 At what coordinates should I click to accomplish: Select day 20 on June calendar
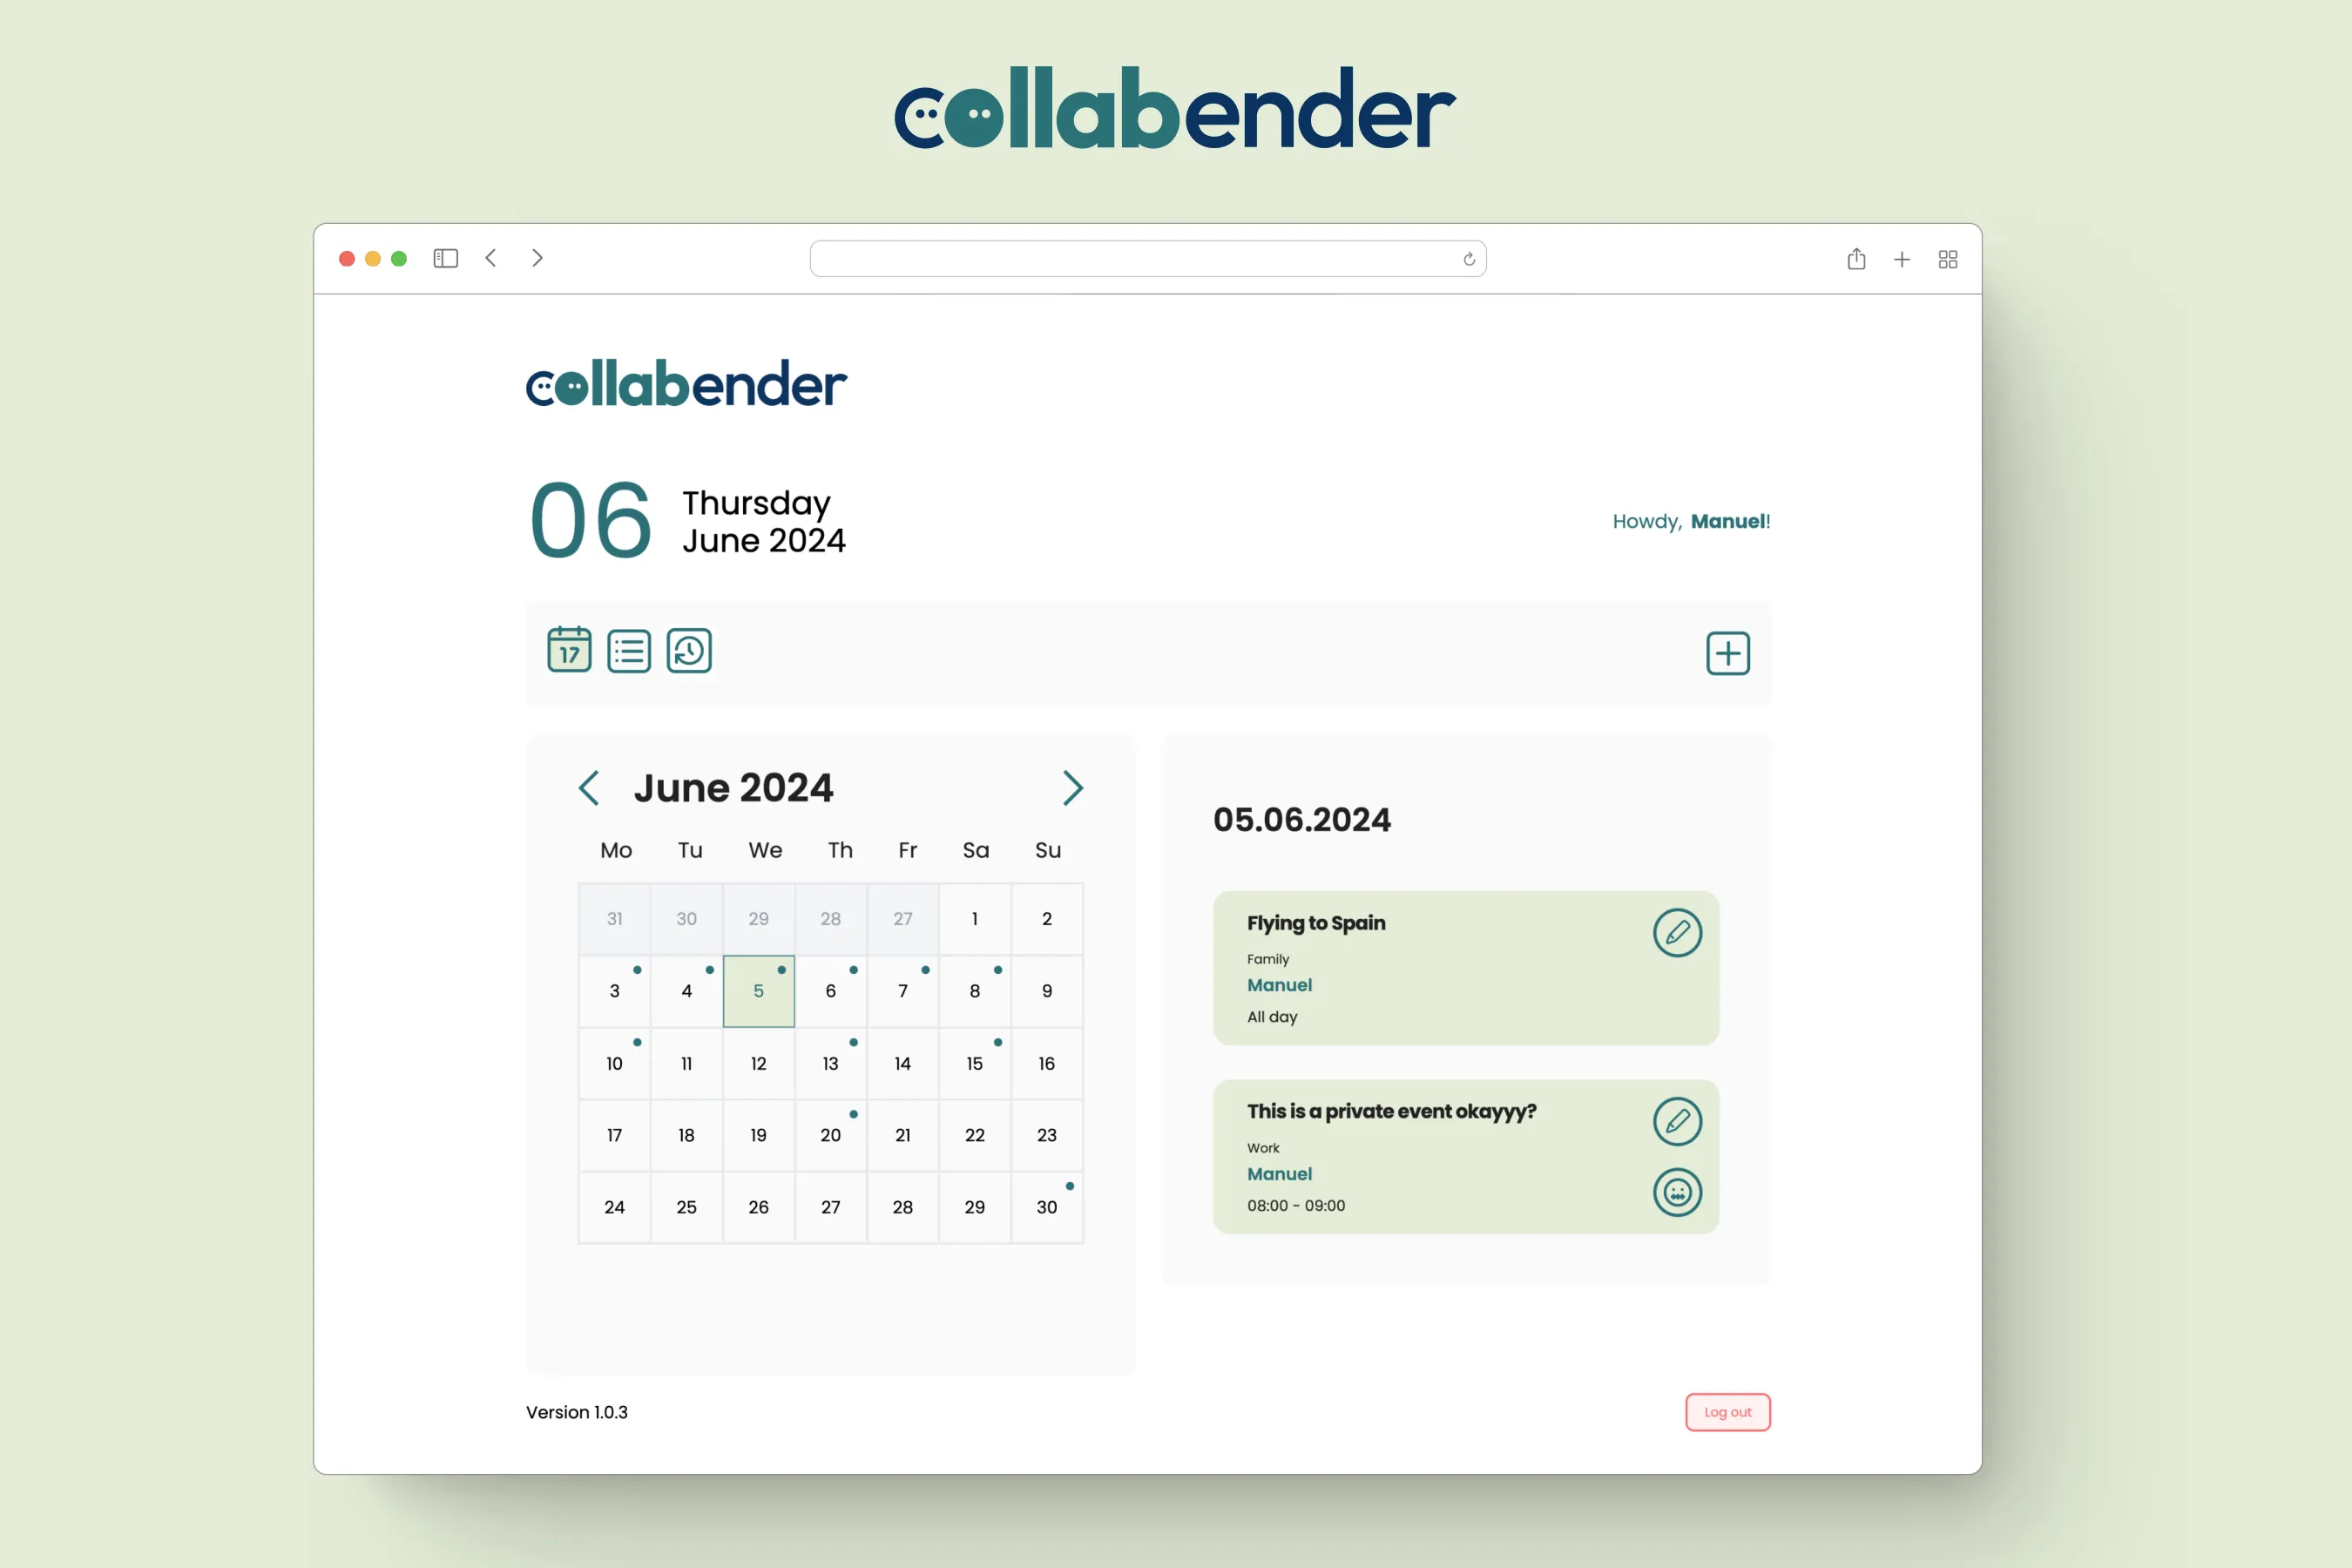[x=831, y=1134]
